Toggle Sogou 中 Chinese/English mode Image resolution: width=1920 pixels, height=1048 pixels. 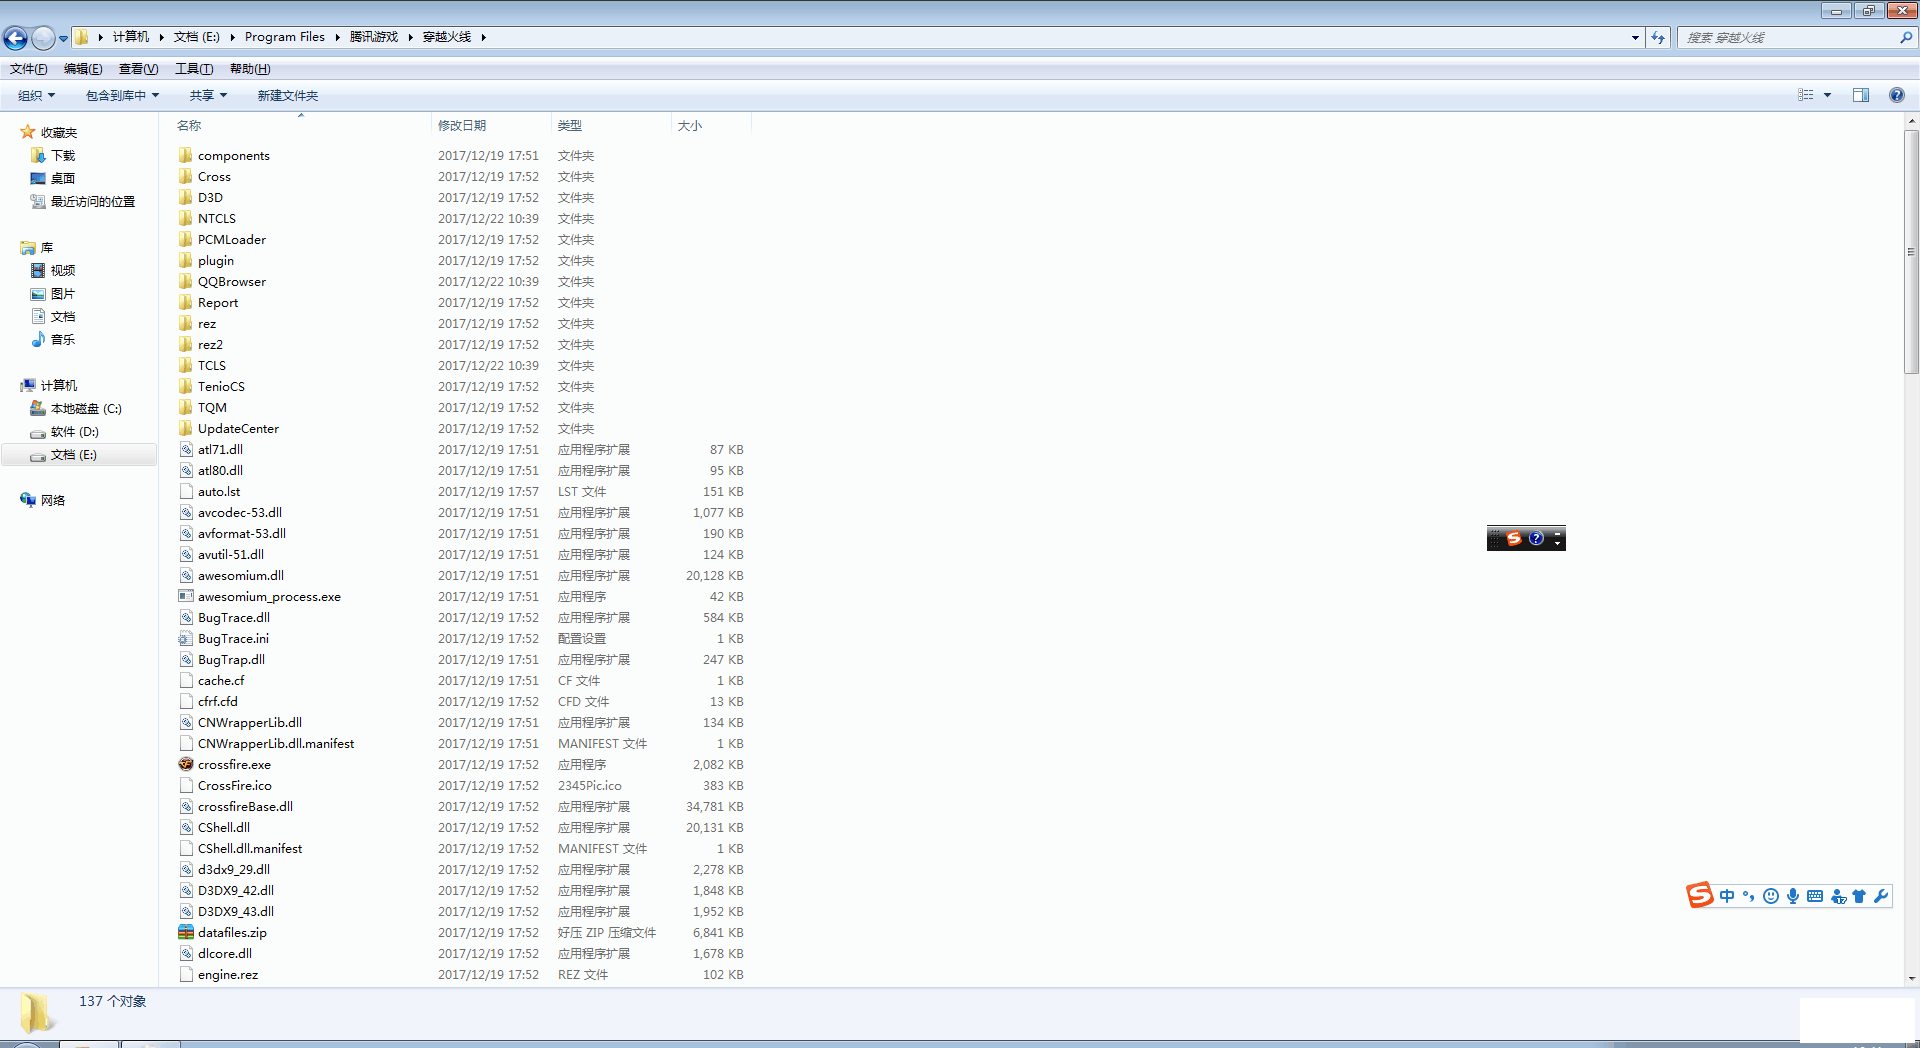click(1727, 896)
